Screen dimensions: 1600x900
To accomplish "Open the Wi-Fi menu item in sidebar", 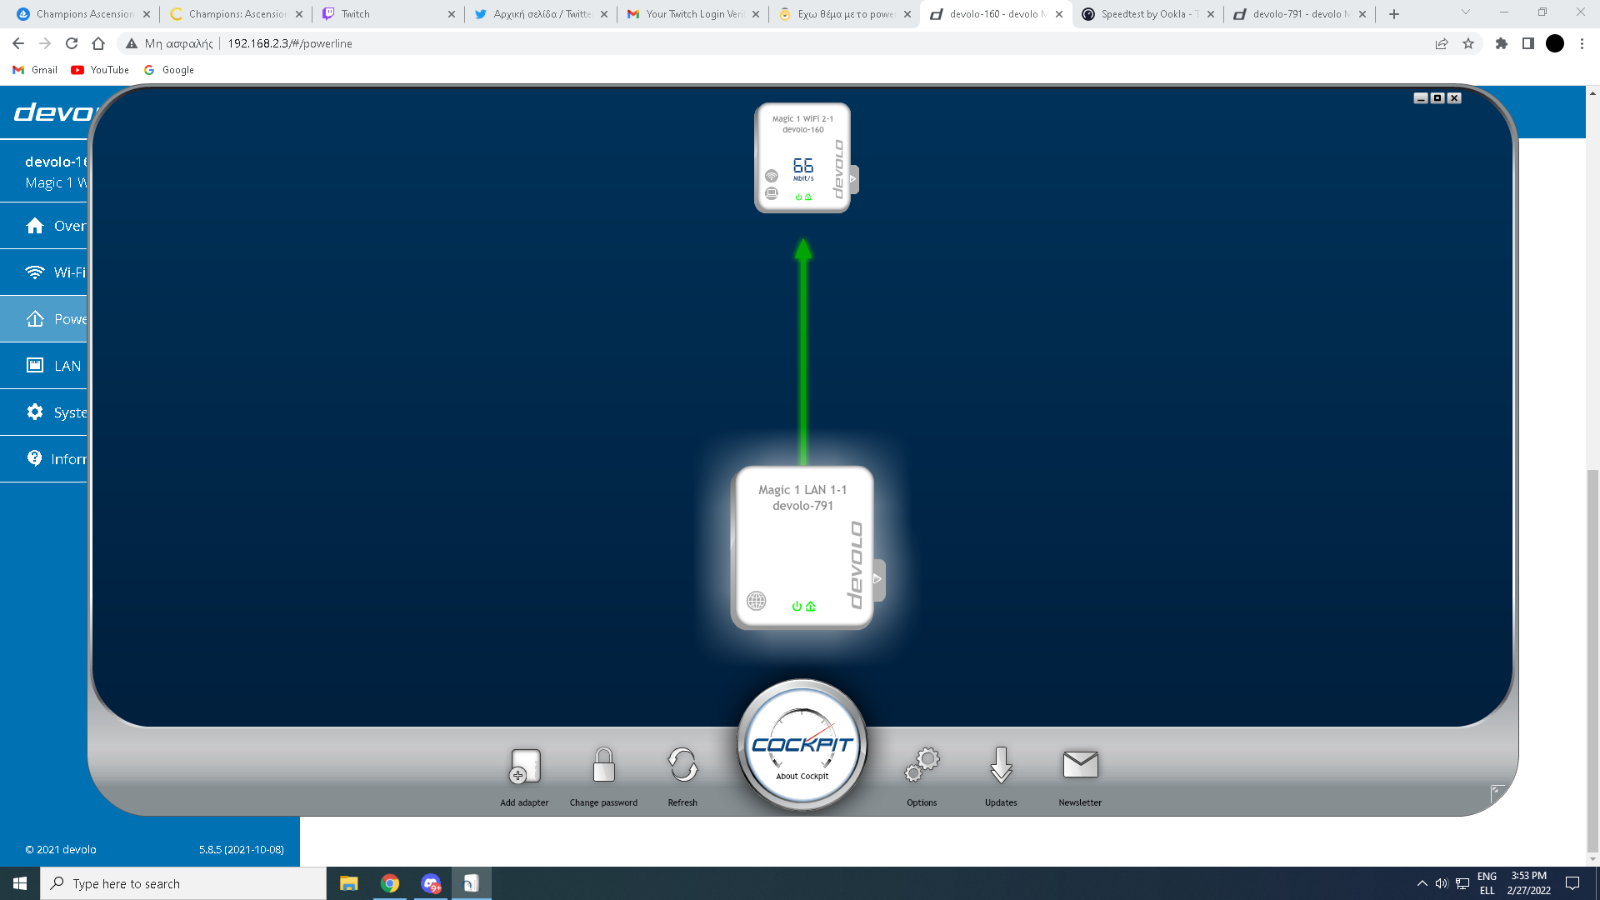I will (44, 272).
